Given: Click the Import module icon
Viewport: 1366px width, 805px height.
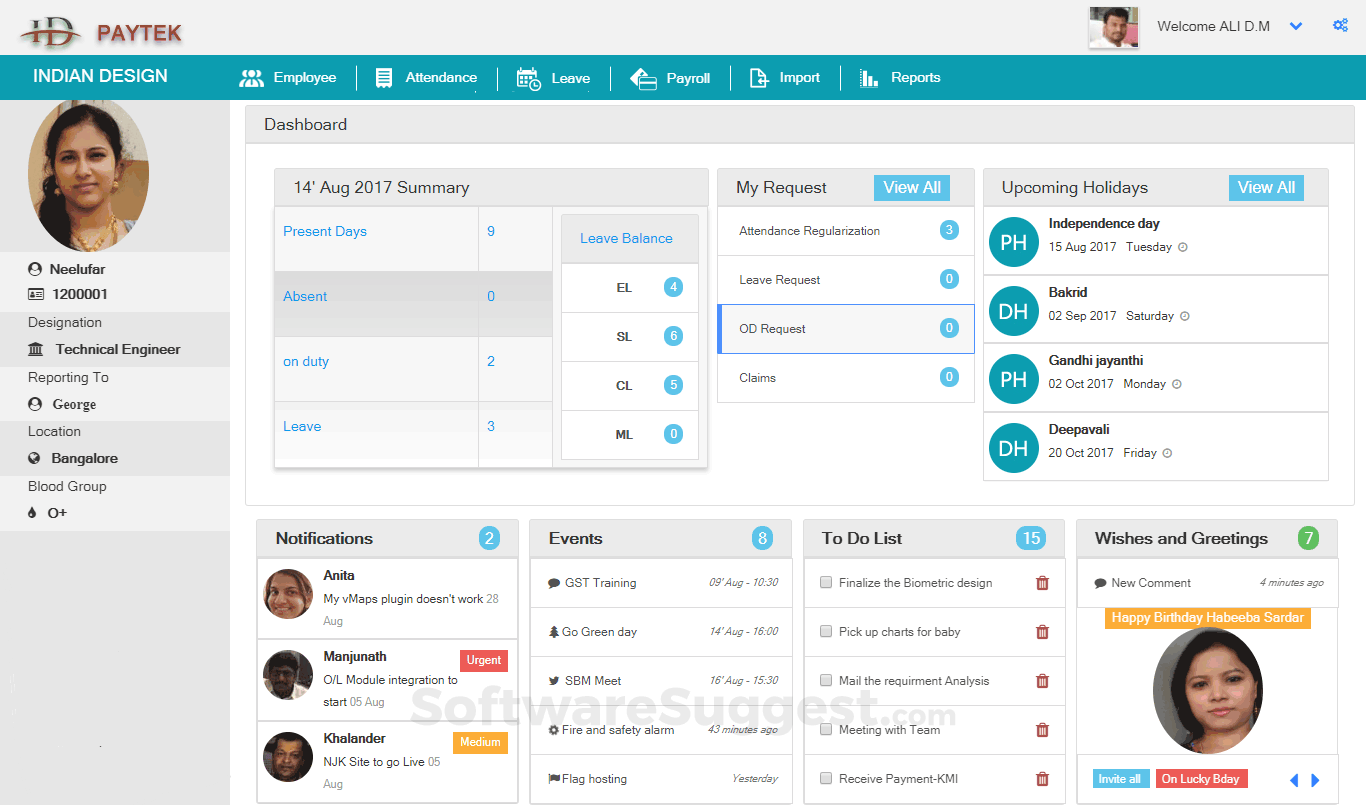Looking at the screenshot, I should 758,77.
